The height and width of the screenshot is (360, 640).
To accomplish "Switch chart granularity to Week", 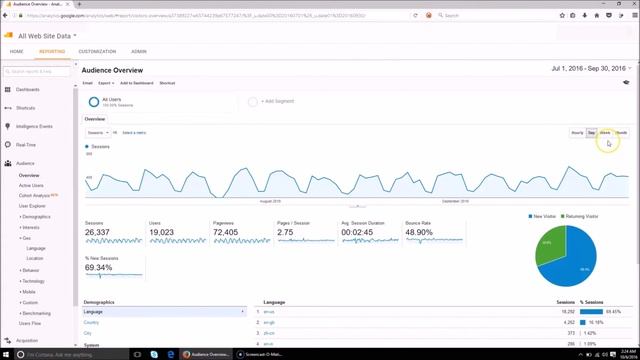I will click(605, 133).
